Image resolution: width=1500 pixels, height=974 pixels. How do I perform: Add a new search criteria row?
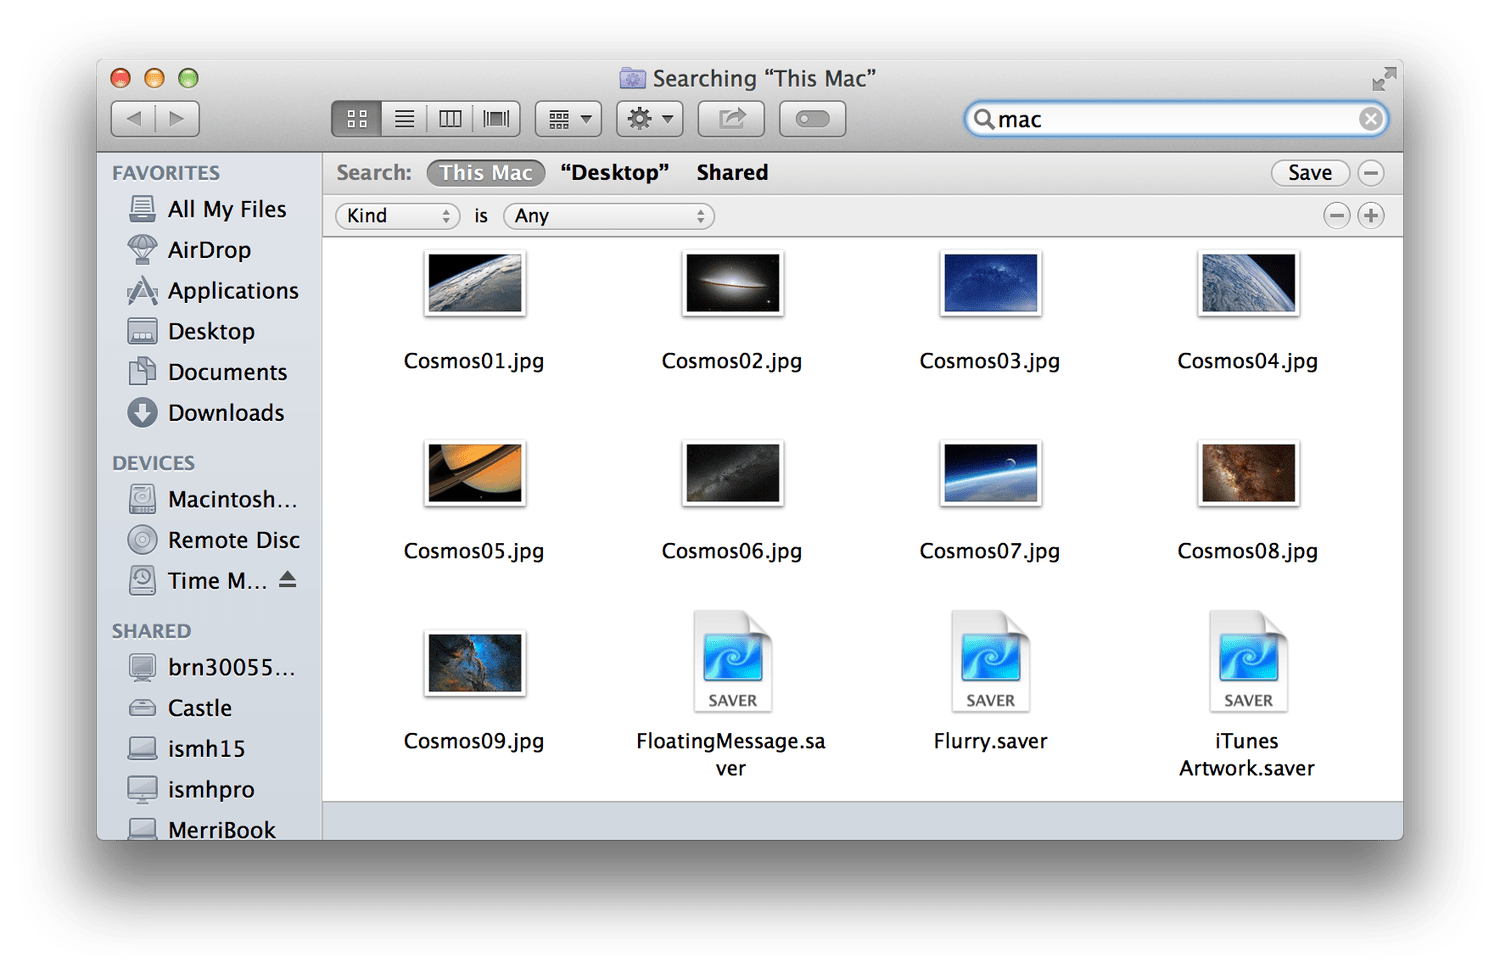[1371, 215]
